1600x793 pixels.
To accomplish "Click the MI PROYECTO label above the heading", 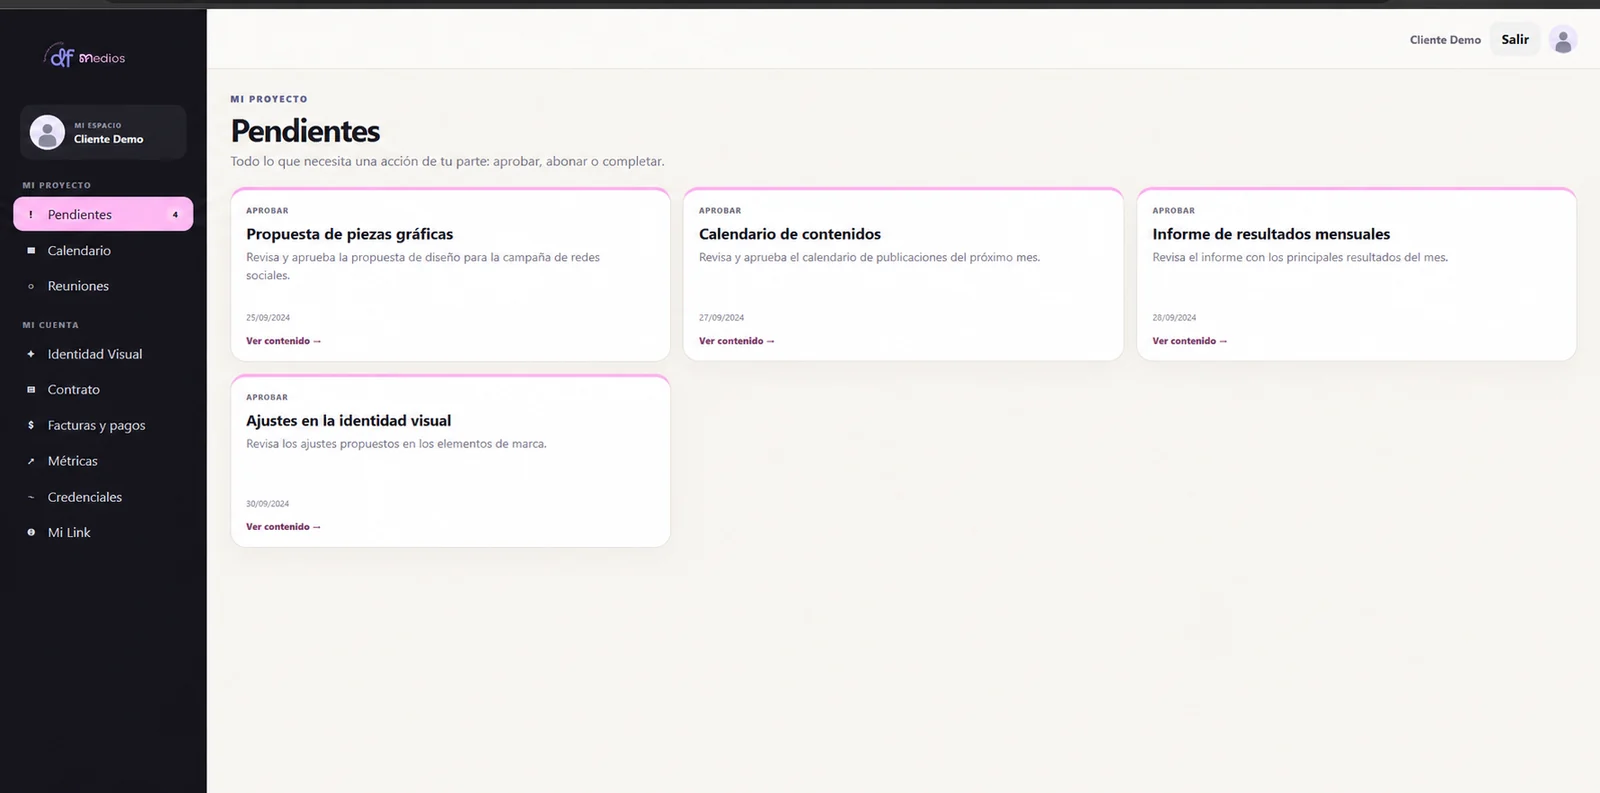I will coord(269,99).
